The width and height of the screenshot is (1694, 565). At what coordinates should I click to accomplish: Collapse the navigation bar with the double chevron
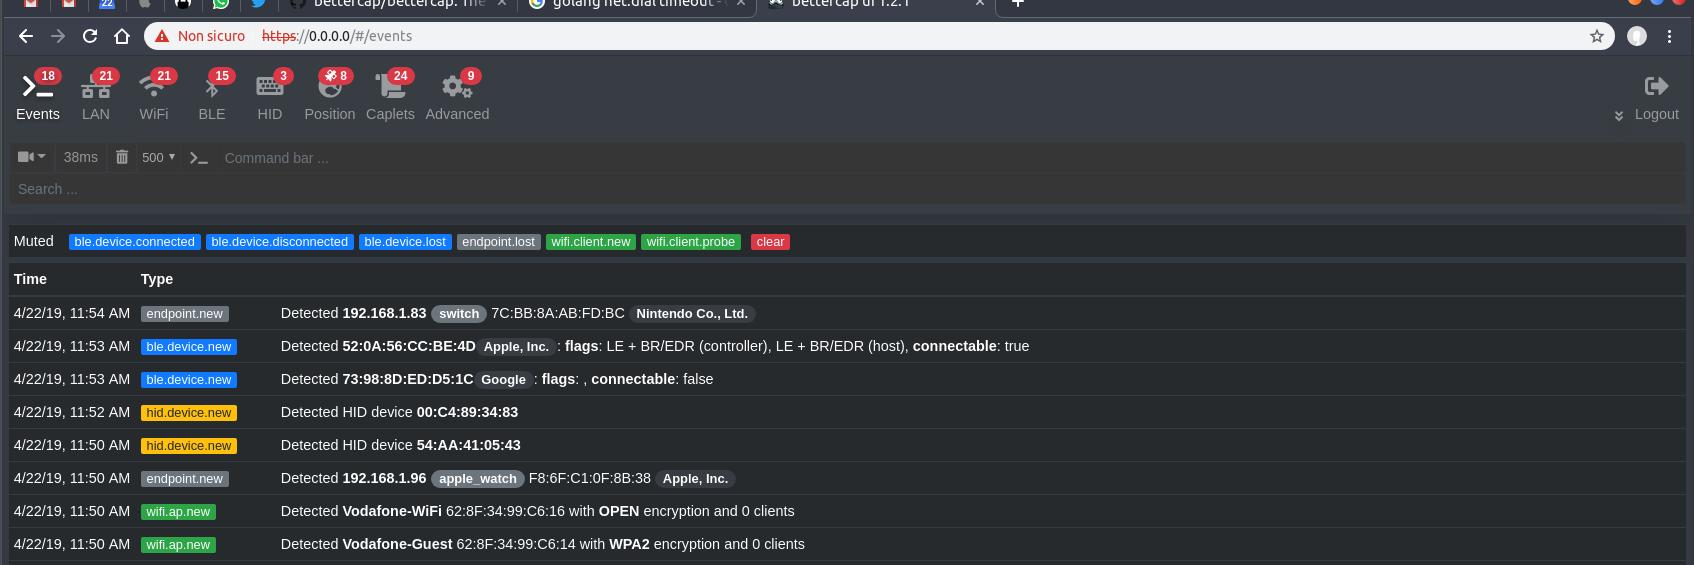point(1618,116)
